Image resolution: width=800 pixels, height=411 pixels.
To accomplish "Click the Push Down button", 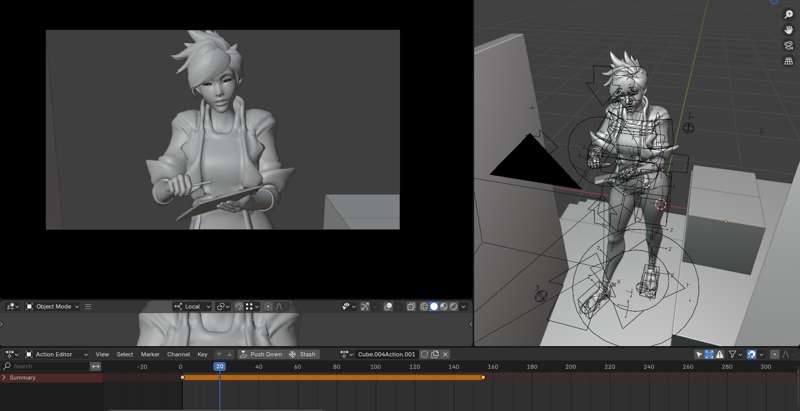I will pyautogui.click(x=260, y=354).
